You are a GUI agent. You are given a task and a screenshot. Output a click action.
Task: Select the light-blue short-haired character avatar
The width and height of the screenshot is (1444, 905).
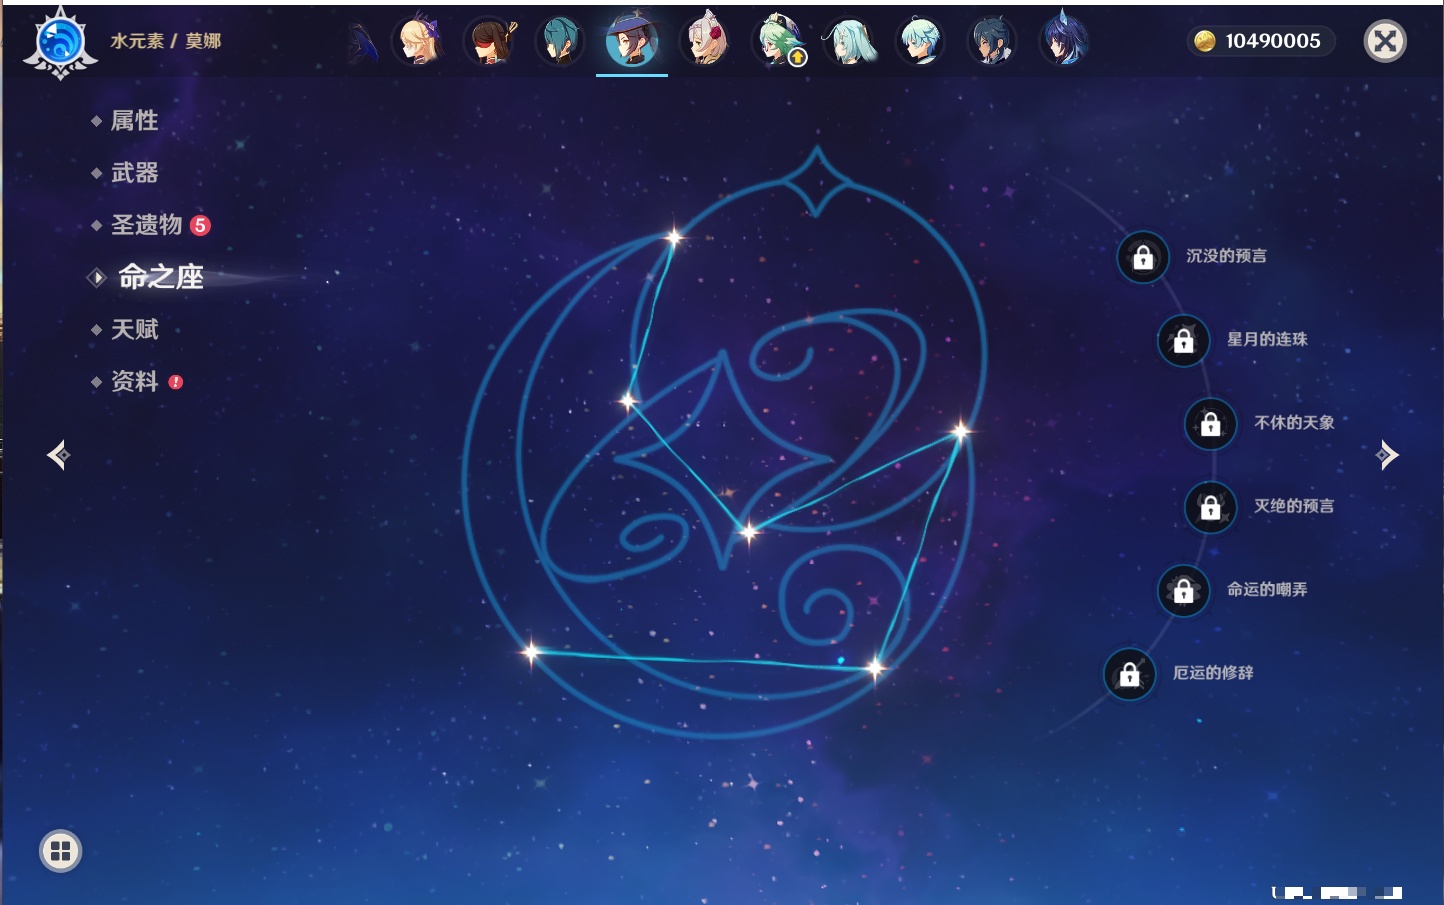point(920,42)
